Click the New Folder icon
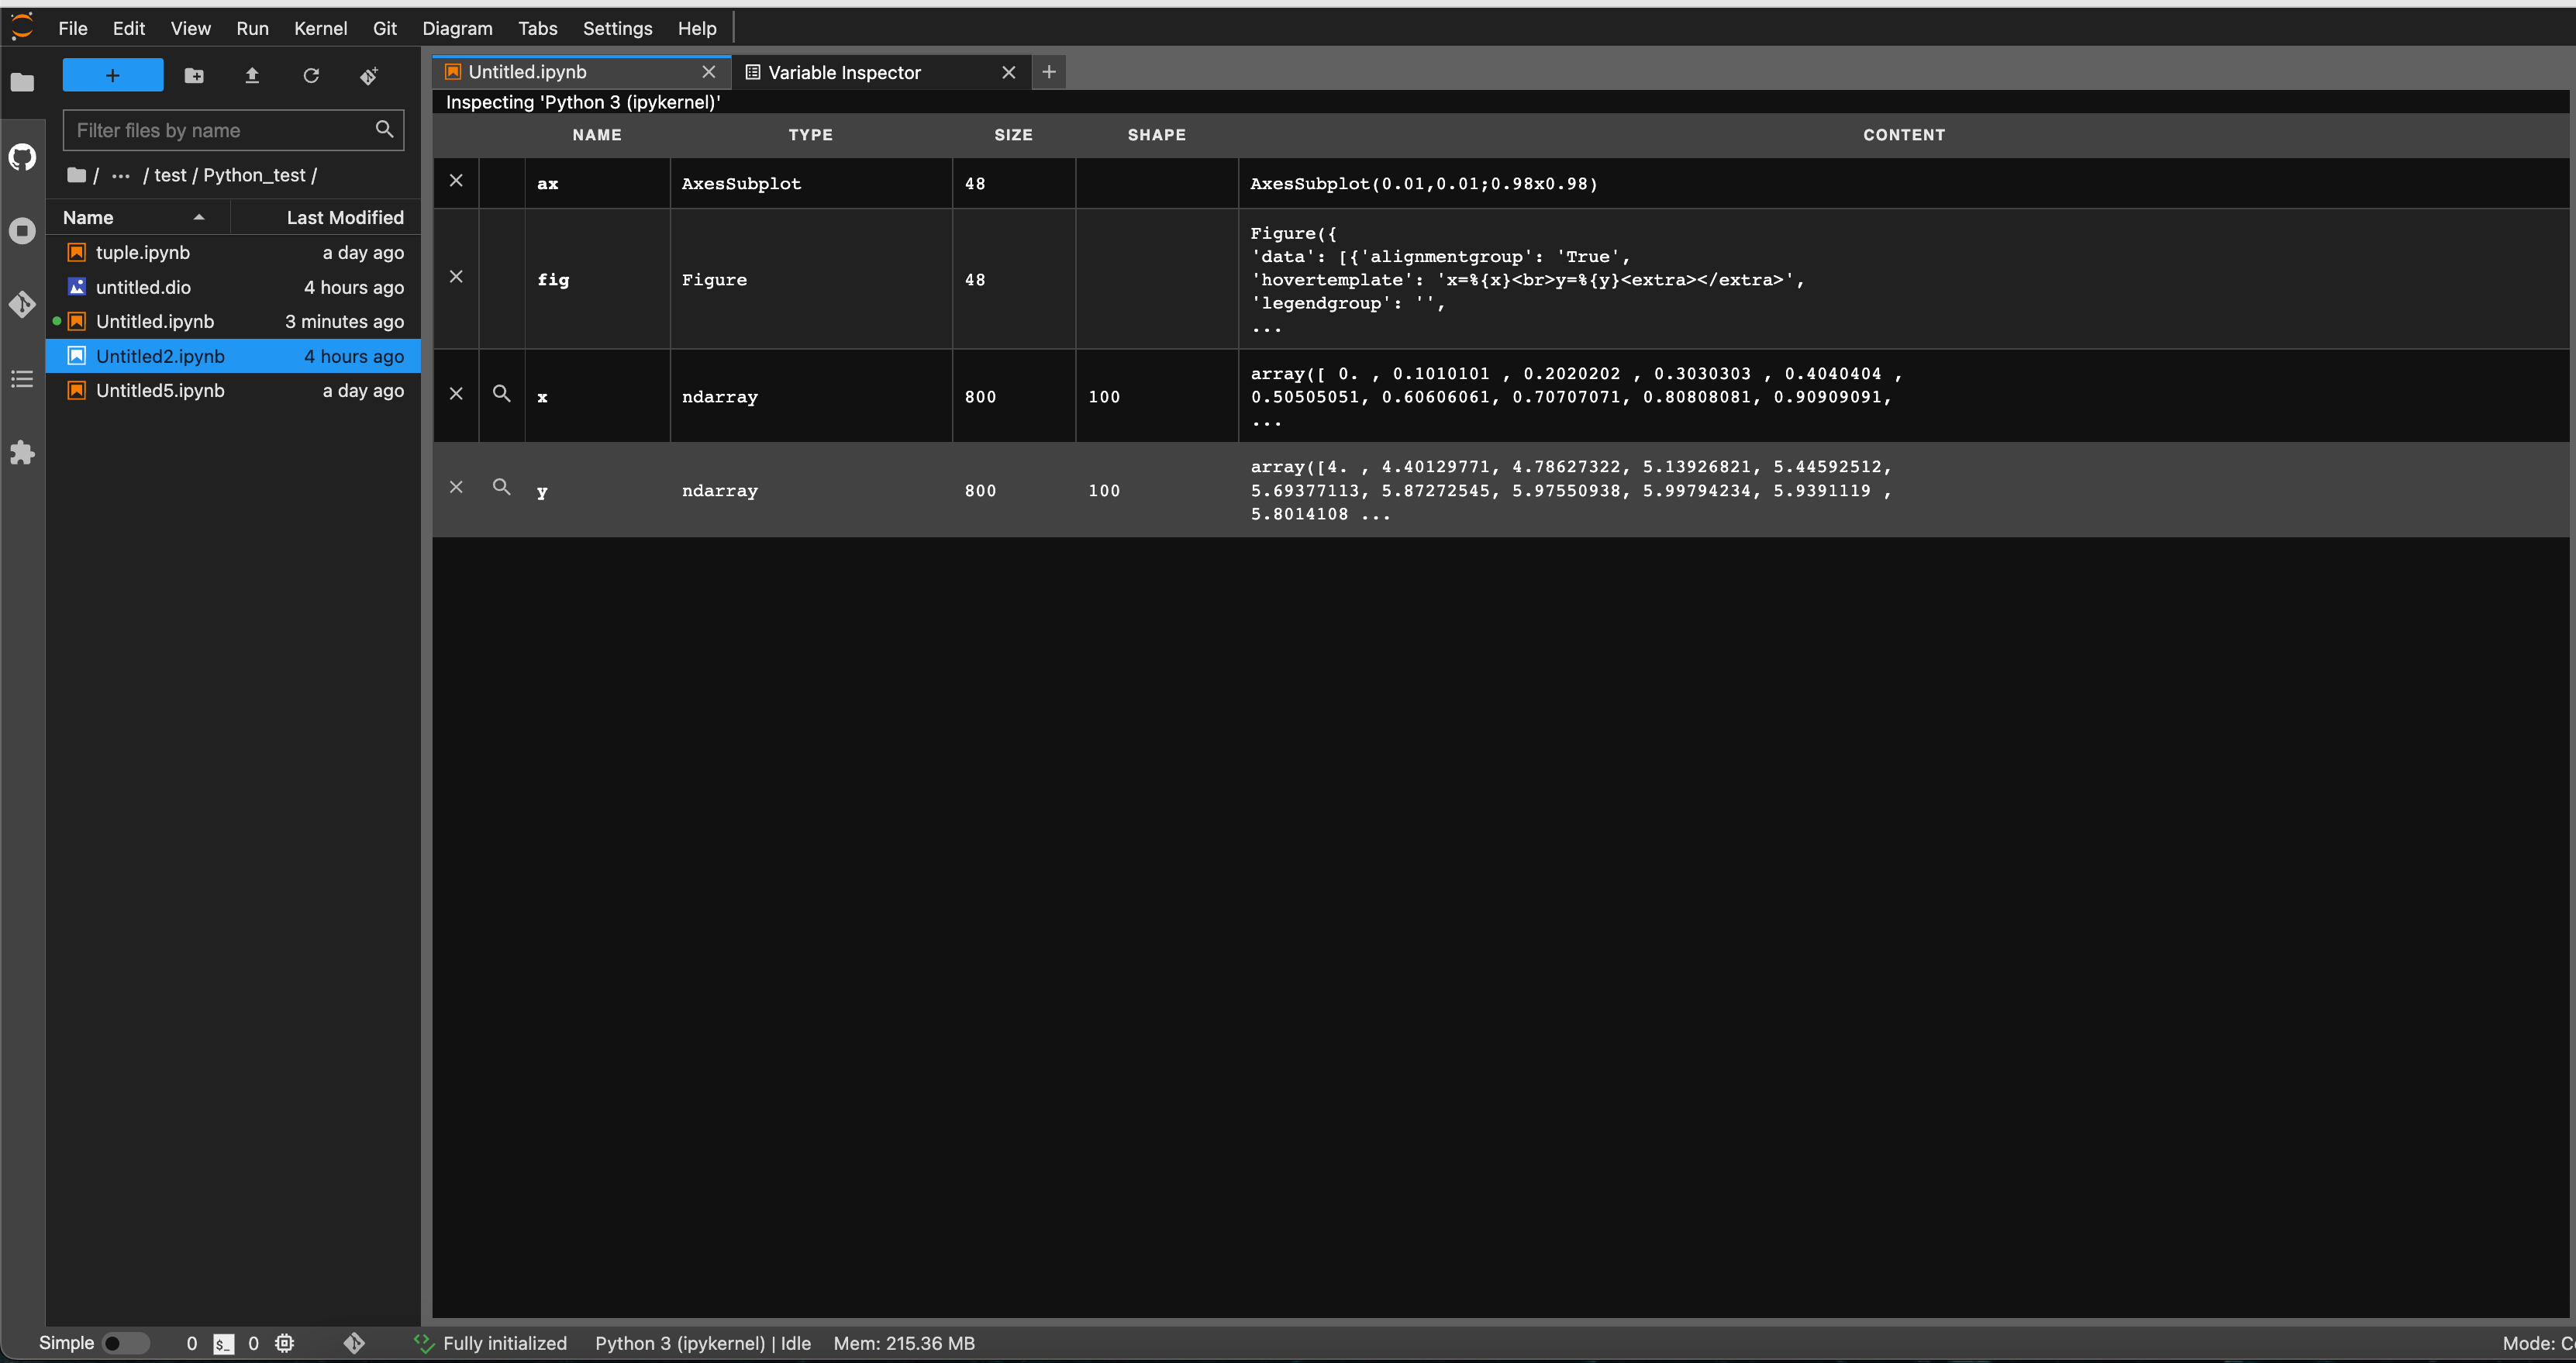This screenshot has height=1363, width=2576. (x=194, y=76)
